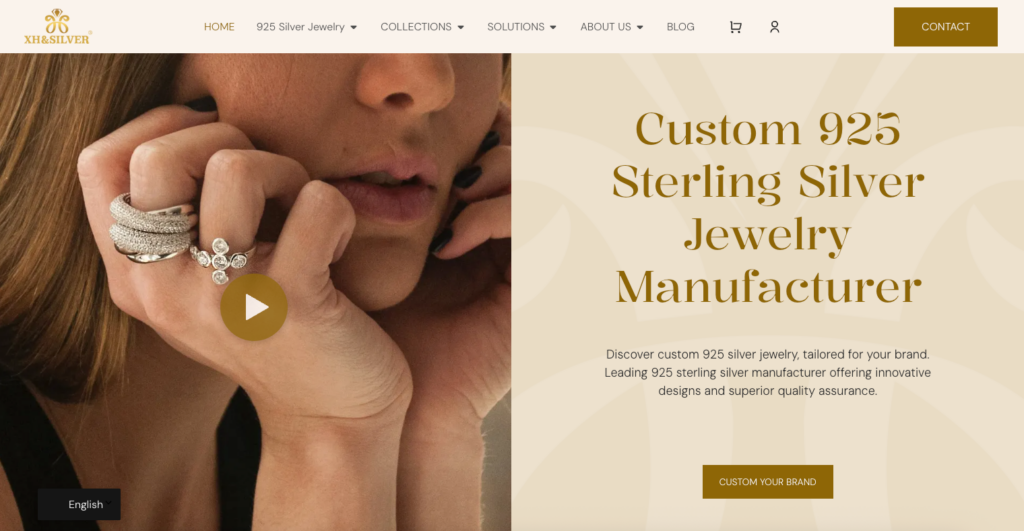
Task: Expand the ABOUT US dropdown arrow
Action: tap(640, 27)
